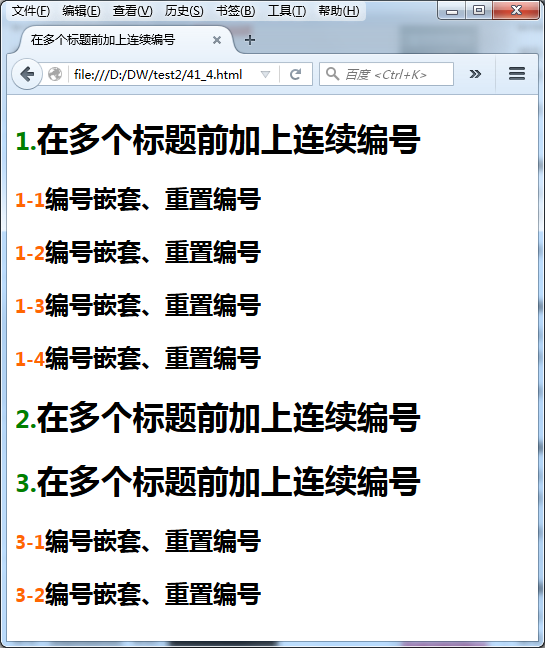545x648 pixels.
Task: Maximize the browser window
Action: 479,11
